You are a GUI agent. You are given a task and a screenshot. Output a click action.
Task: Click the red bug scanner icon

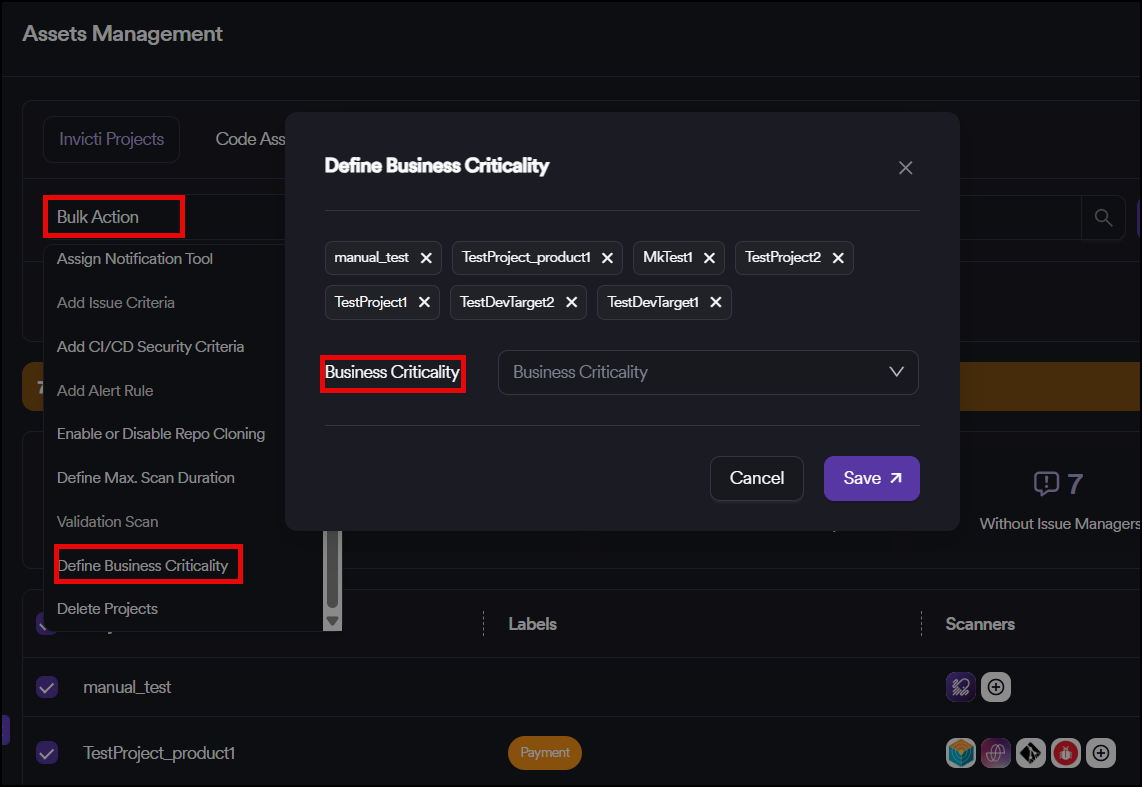point(1066,753)
